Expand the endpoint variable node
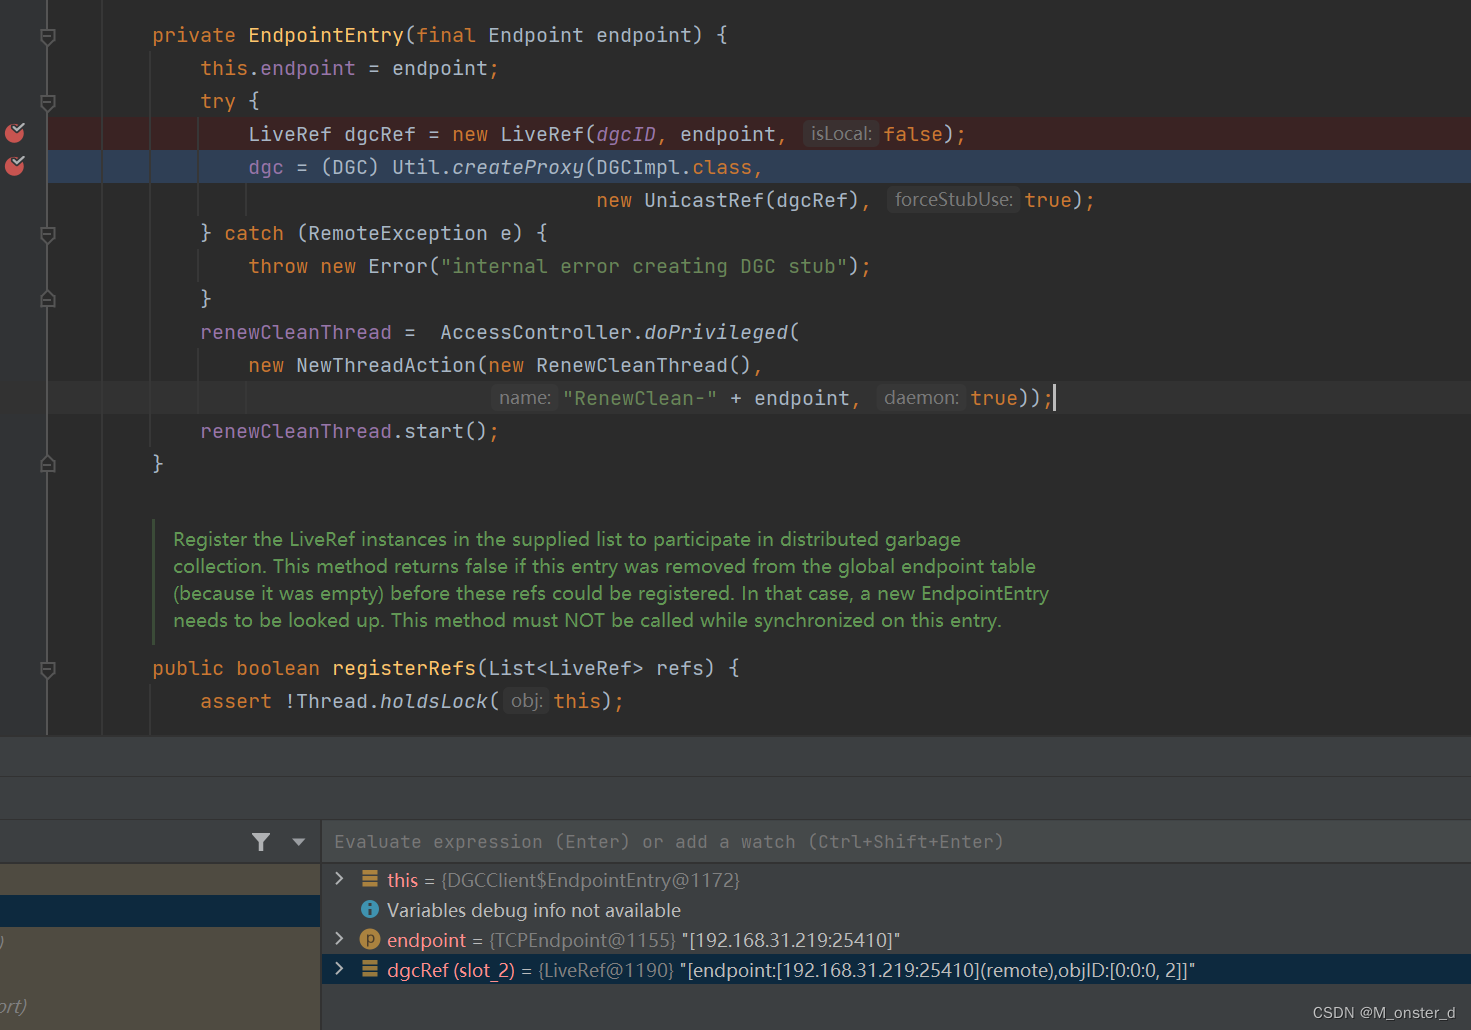Viewport: 1471px width, 1030px height. 339,939
